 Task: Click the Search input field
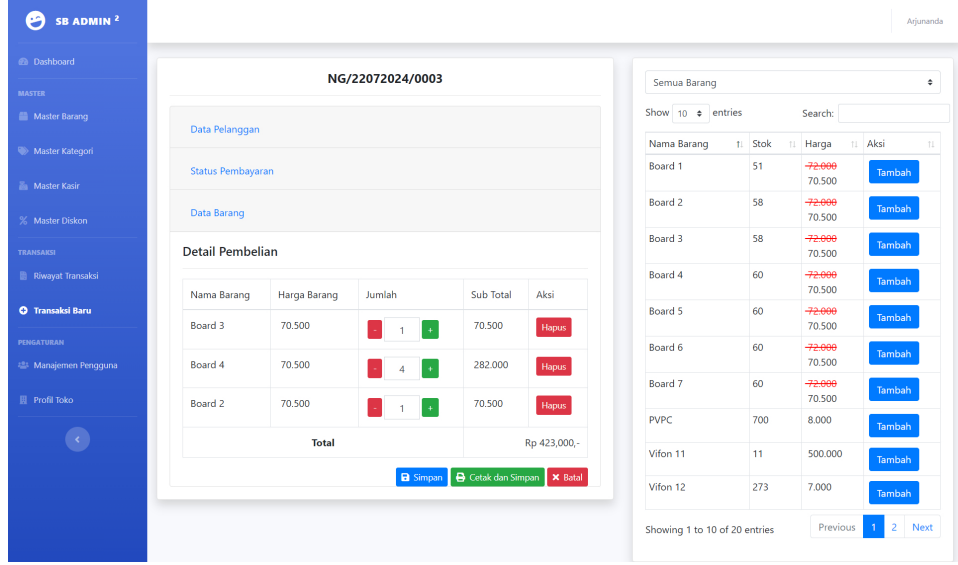(x=893, y=114)
